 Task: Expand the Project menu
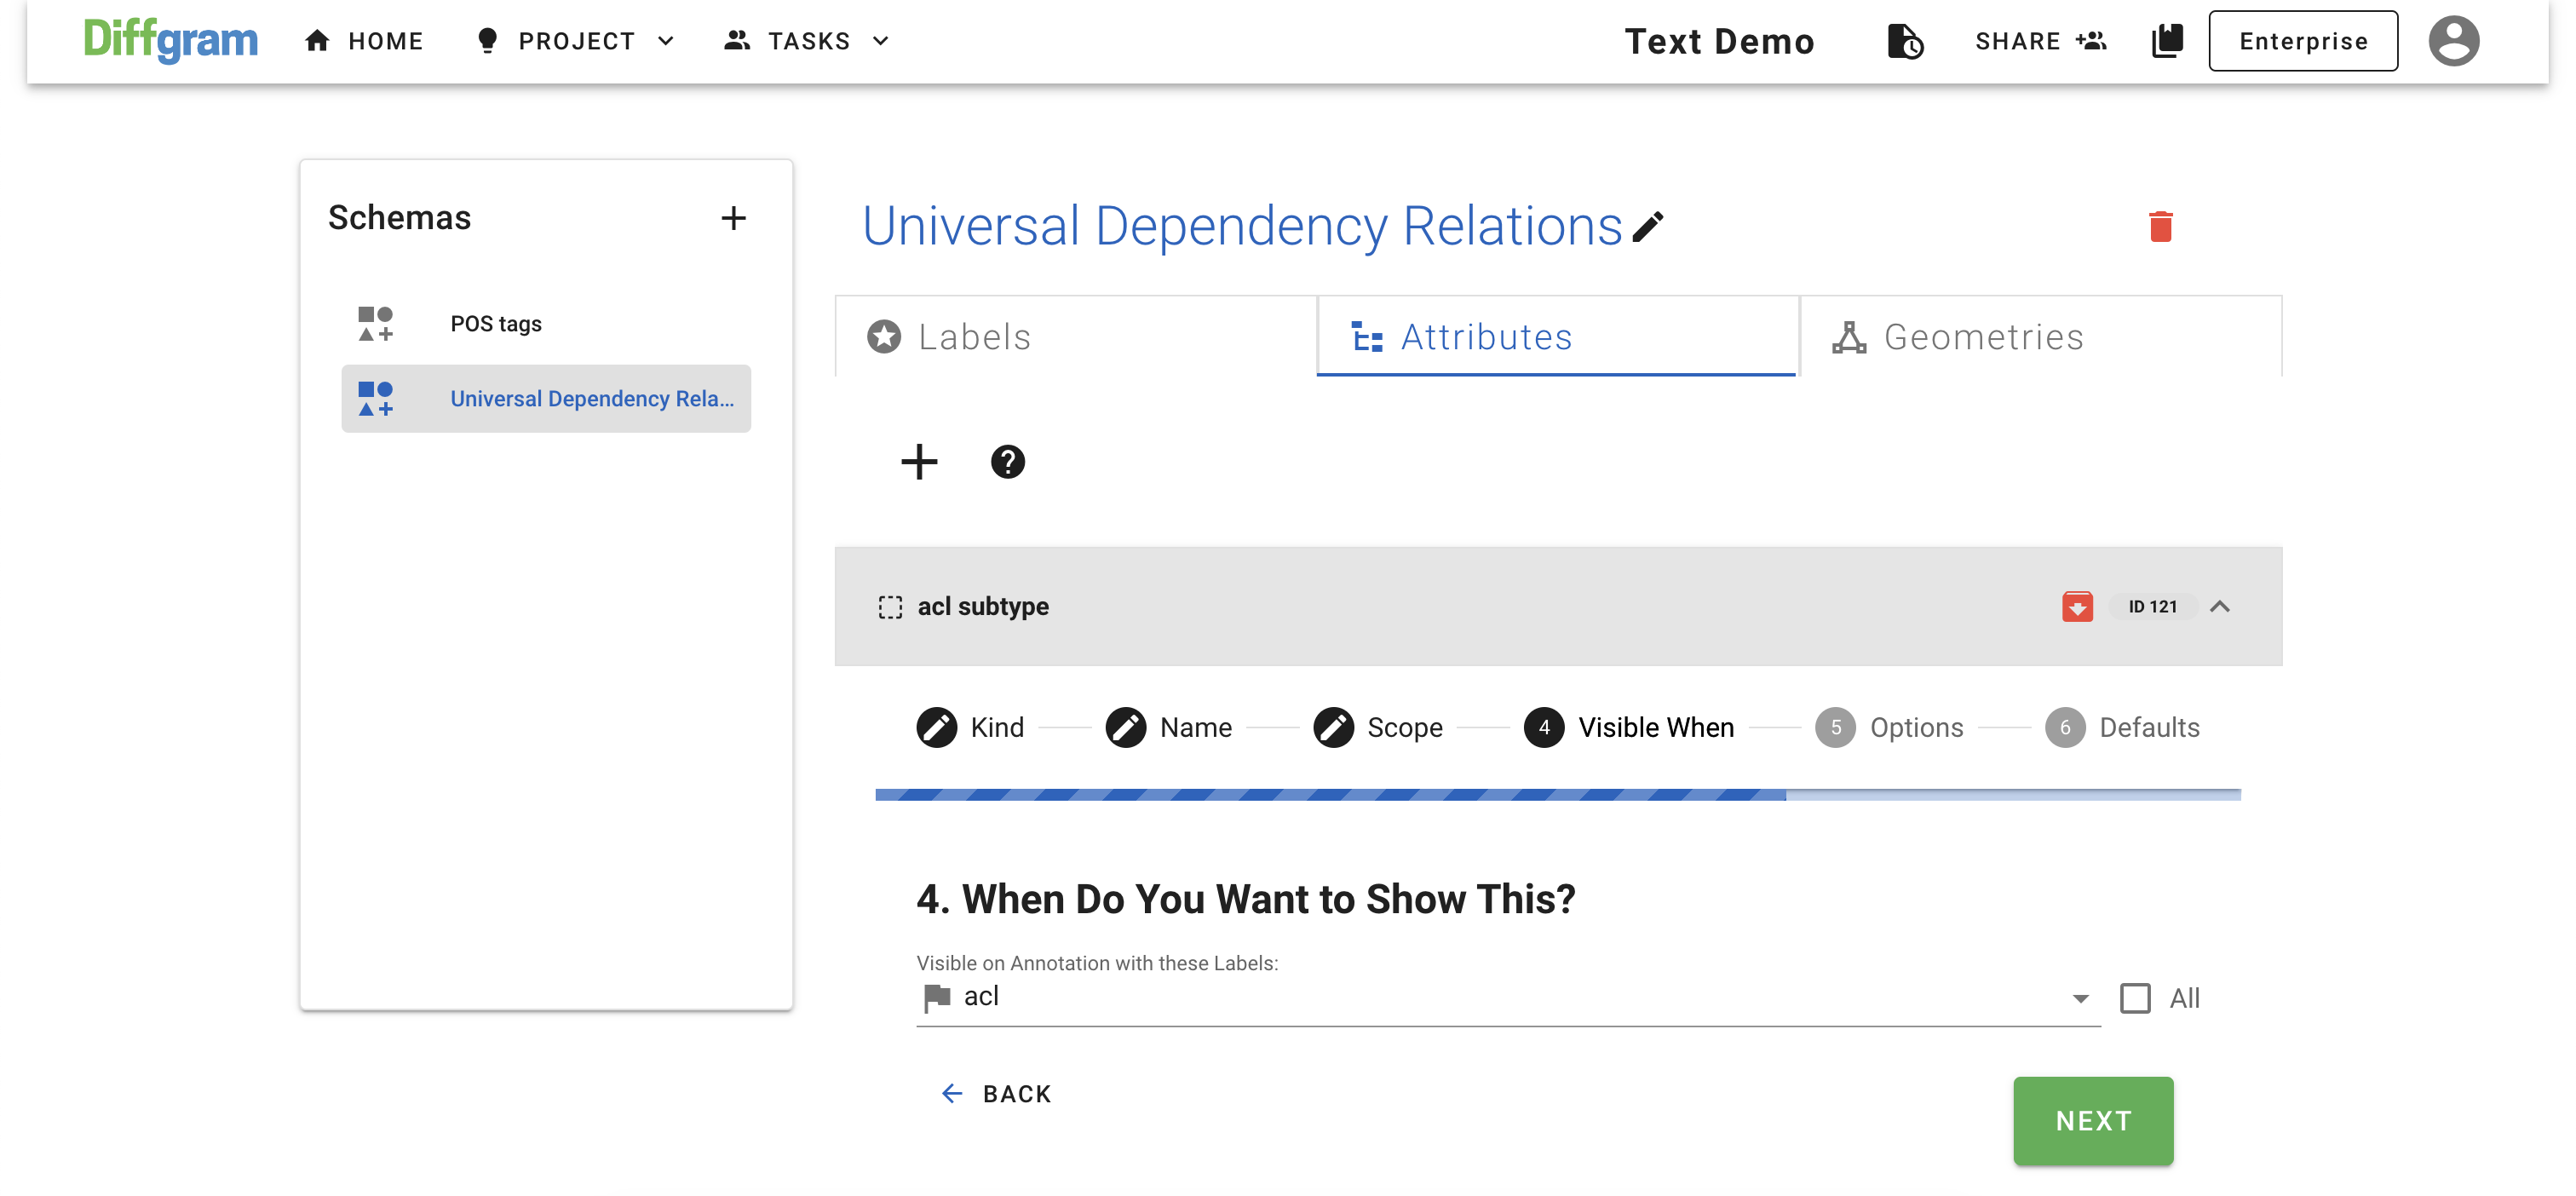pyautogui.click(x=576, y=41)
